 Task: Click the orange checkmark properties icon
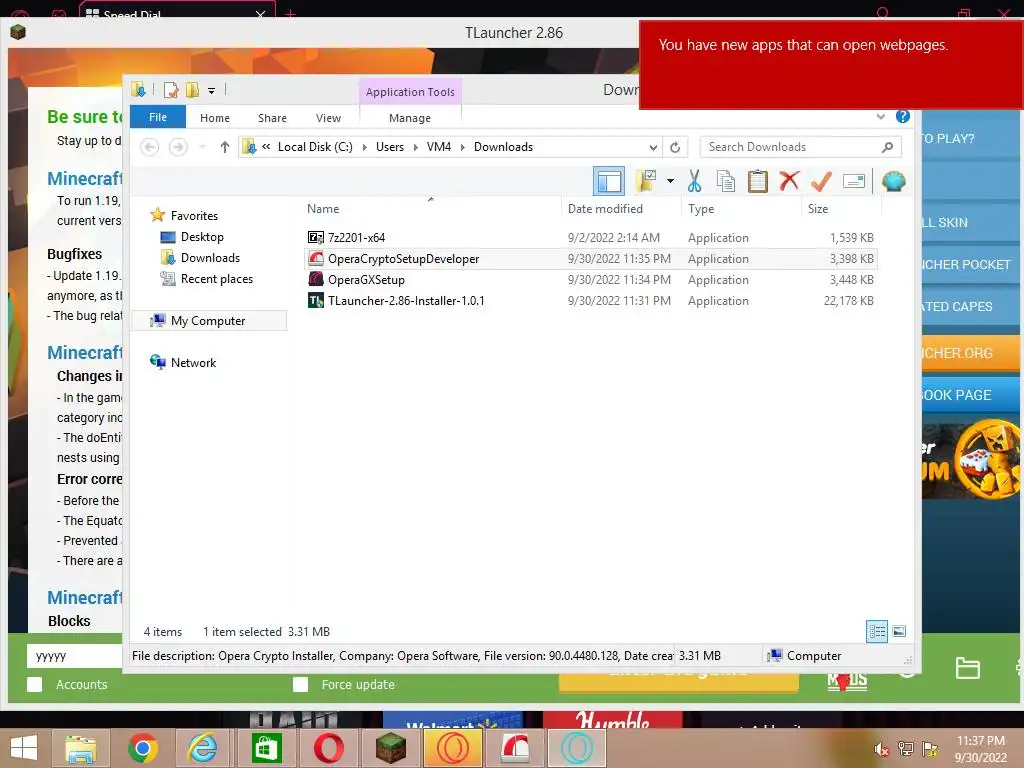click(x=821, y=181)
